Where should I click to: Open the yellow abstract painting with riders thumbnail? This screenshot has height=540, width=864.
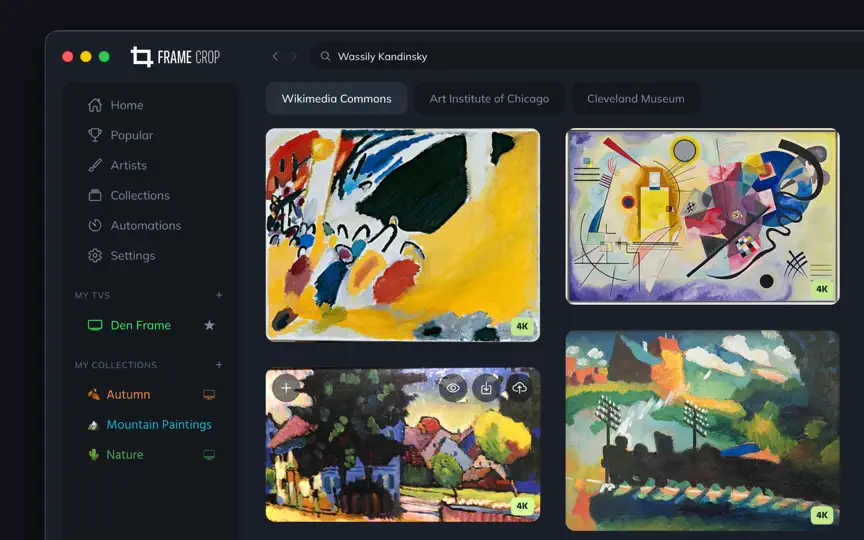[x=403, y=235]
